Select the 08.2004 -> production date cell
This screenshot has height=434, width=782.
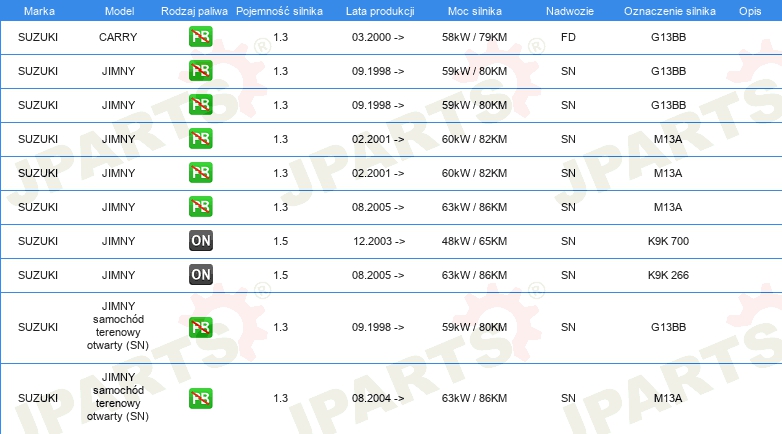pos(378,398)
